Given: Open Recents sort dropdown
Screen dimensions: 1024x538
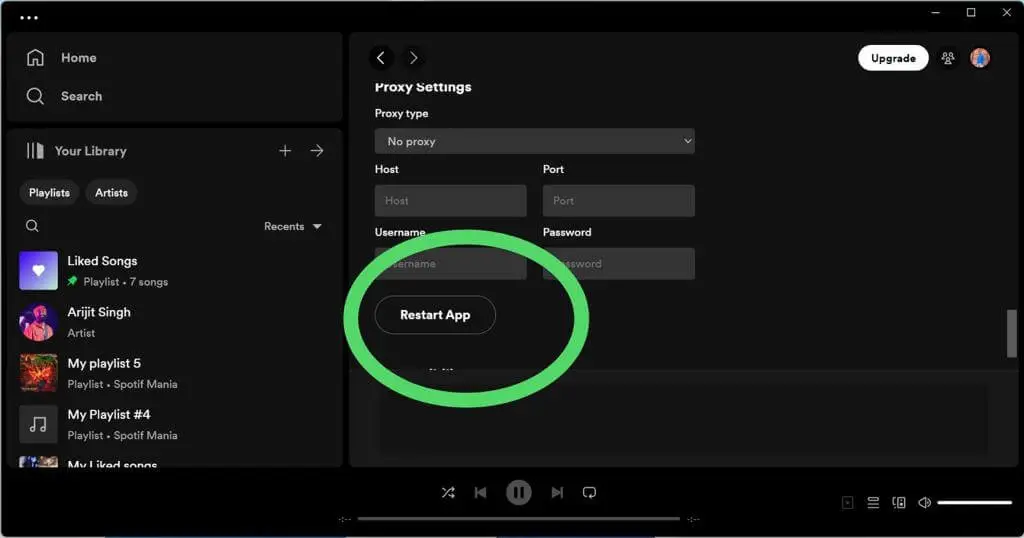Looking at the screenshot, I should pos(293,226).
